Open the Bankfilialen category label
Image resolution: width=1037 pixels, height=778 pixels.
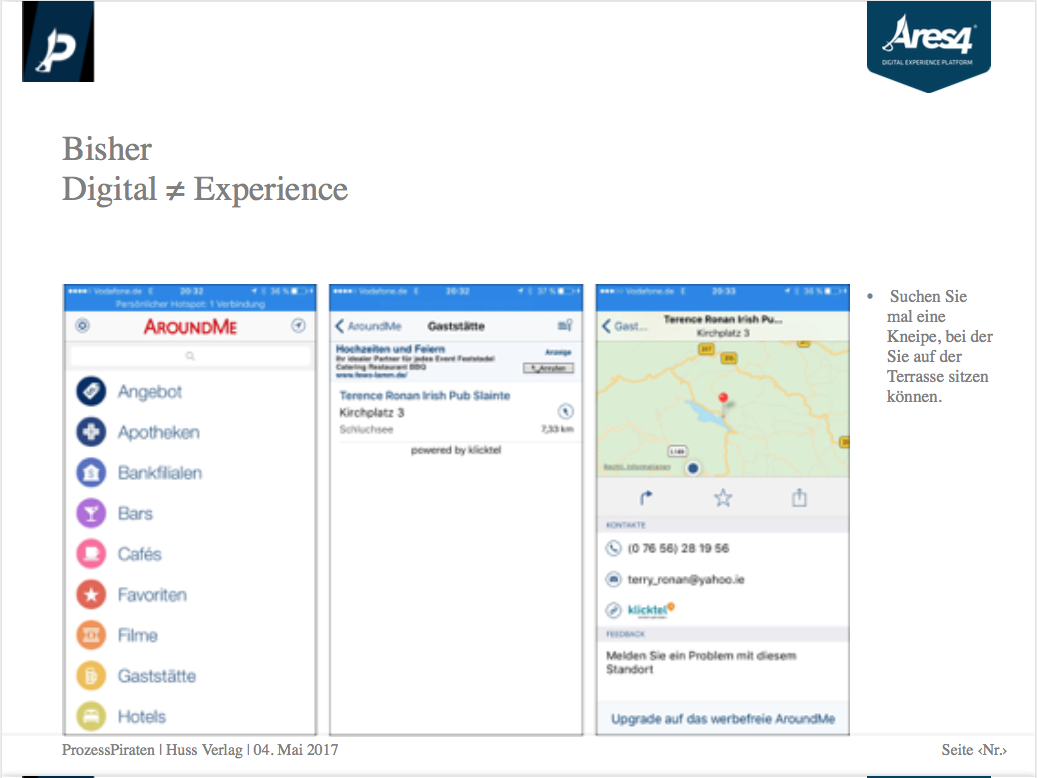click(x=159, y=473)
